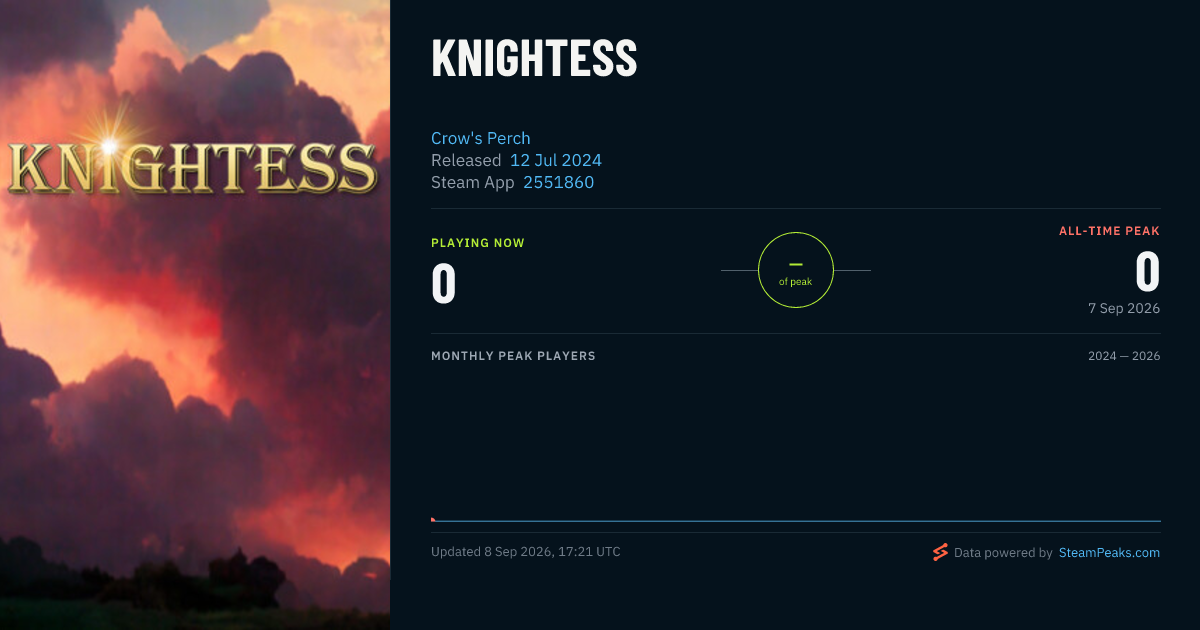Image resolution: width=1200 pixels, height=630 pixels.
Task: Open Steam App ID 2551860
Action: coord(558,182)
